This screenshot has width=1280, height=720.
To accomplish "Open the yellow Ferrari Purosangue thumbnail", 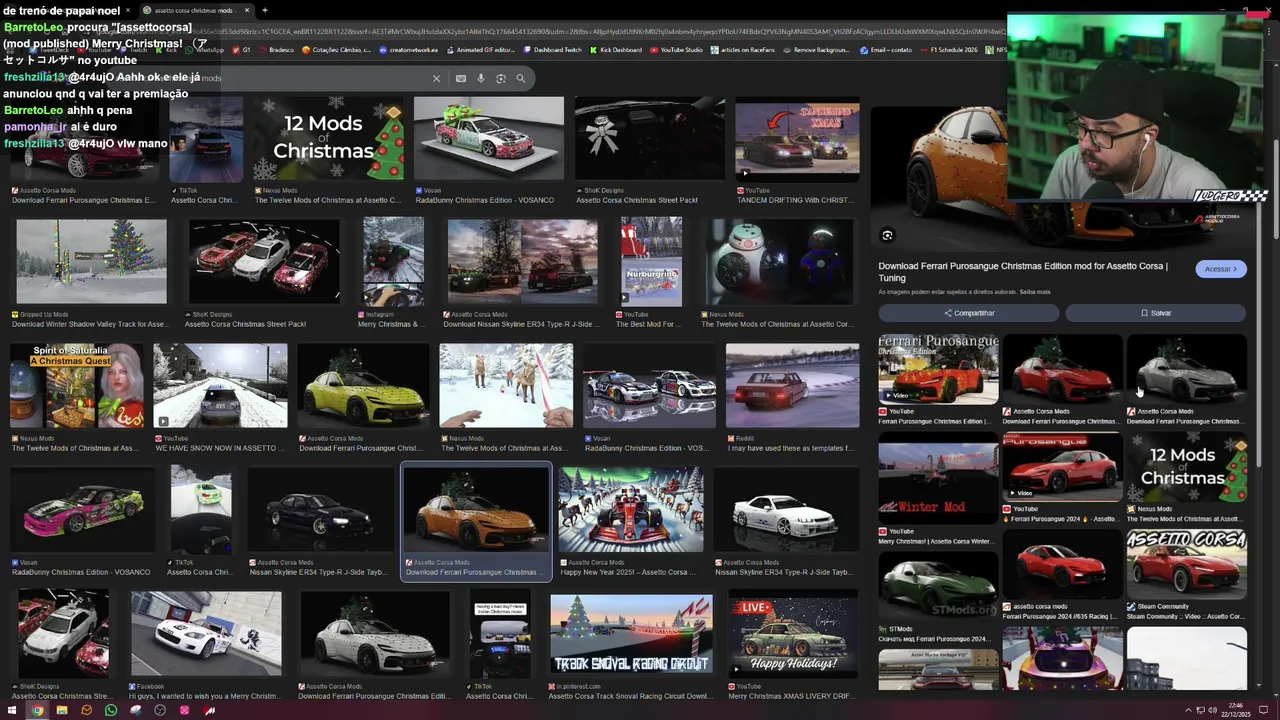I will 363,386.
